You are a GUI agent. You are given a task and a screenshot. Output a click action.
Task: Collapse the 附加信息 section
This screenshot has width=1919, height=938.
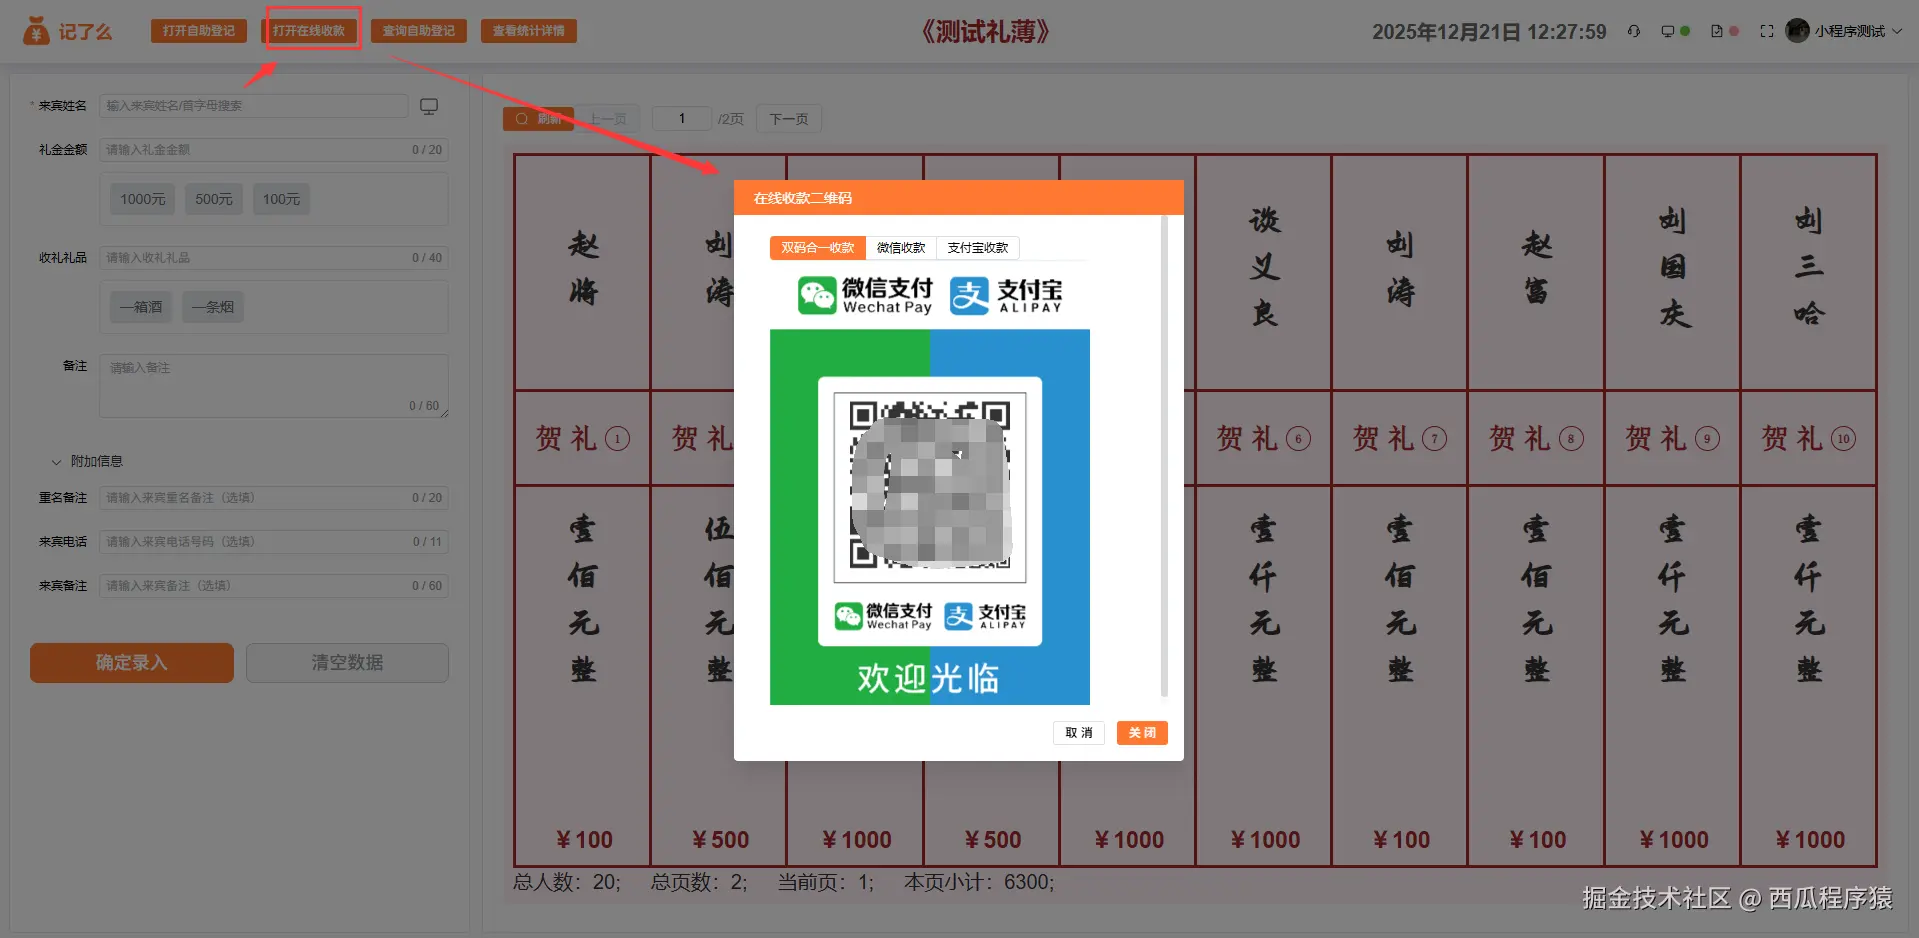[87, 461]
